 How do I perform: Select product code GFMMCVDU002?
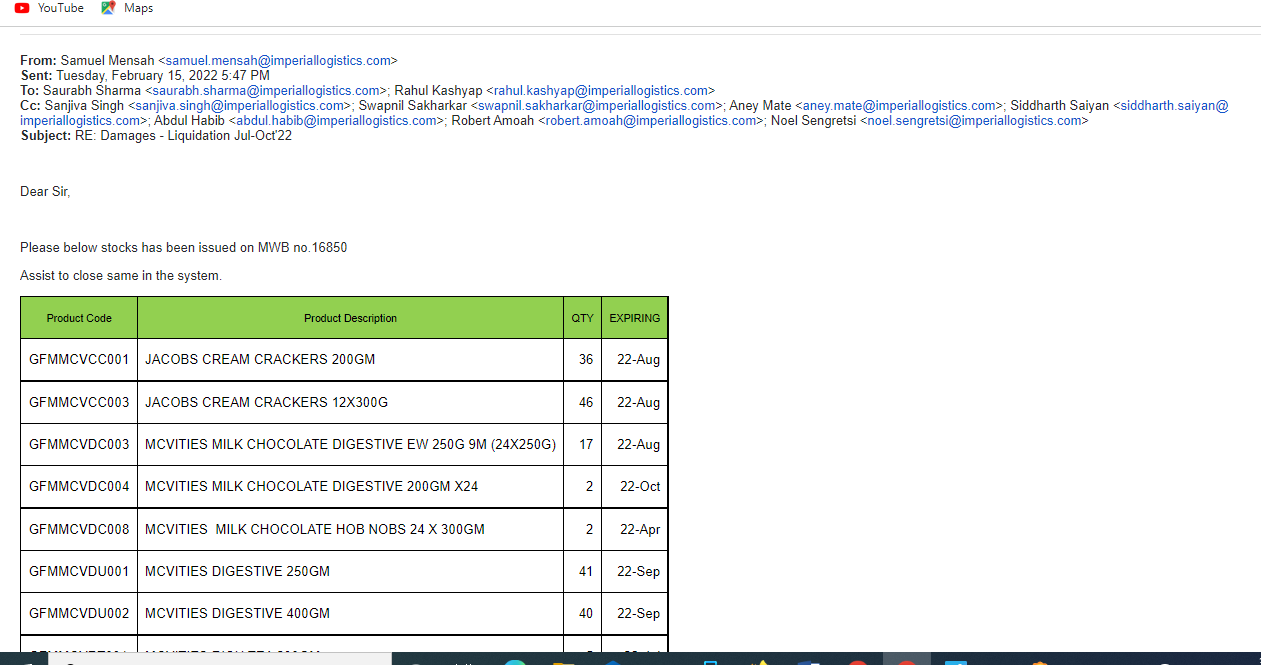pyautogui.click(x=79, y=614)
